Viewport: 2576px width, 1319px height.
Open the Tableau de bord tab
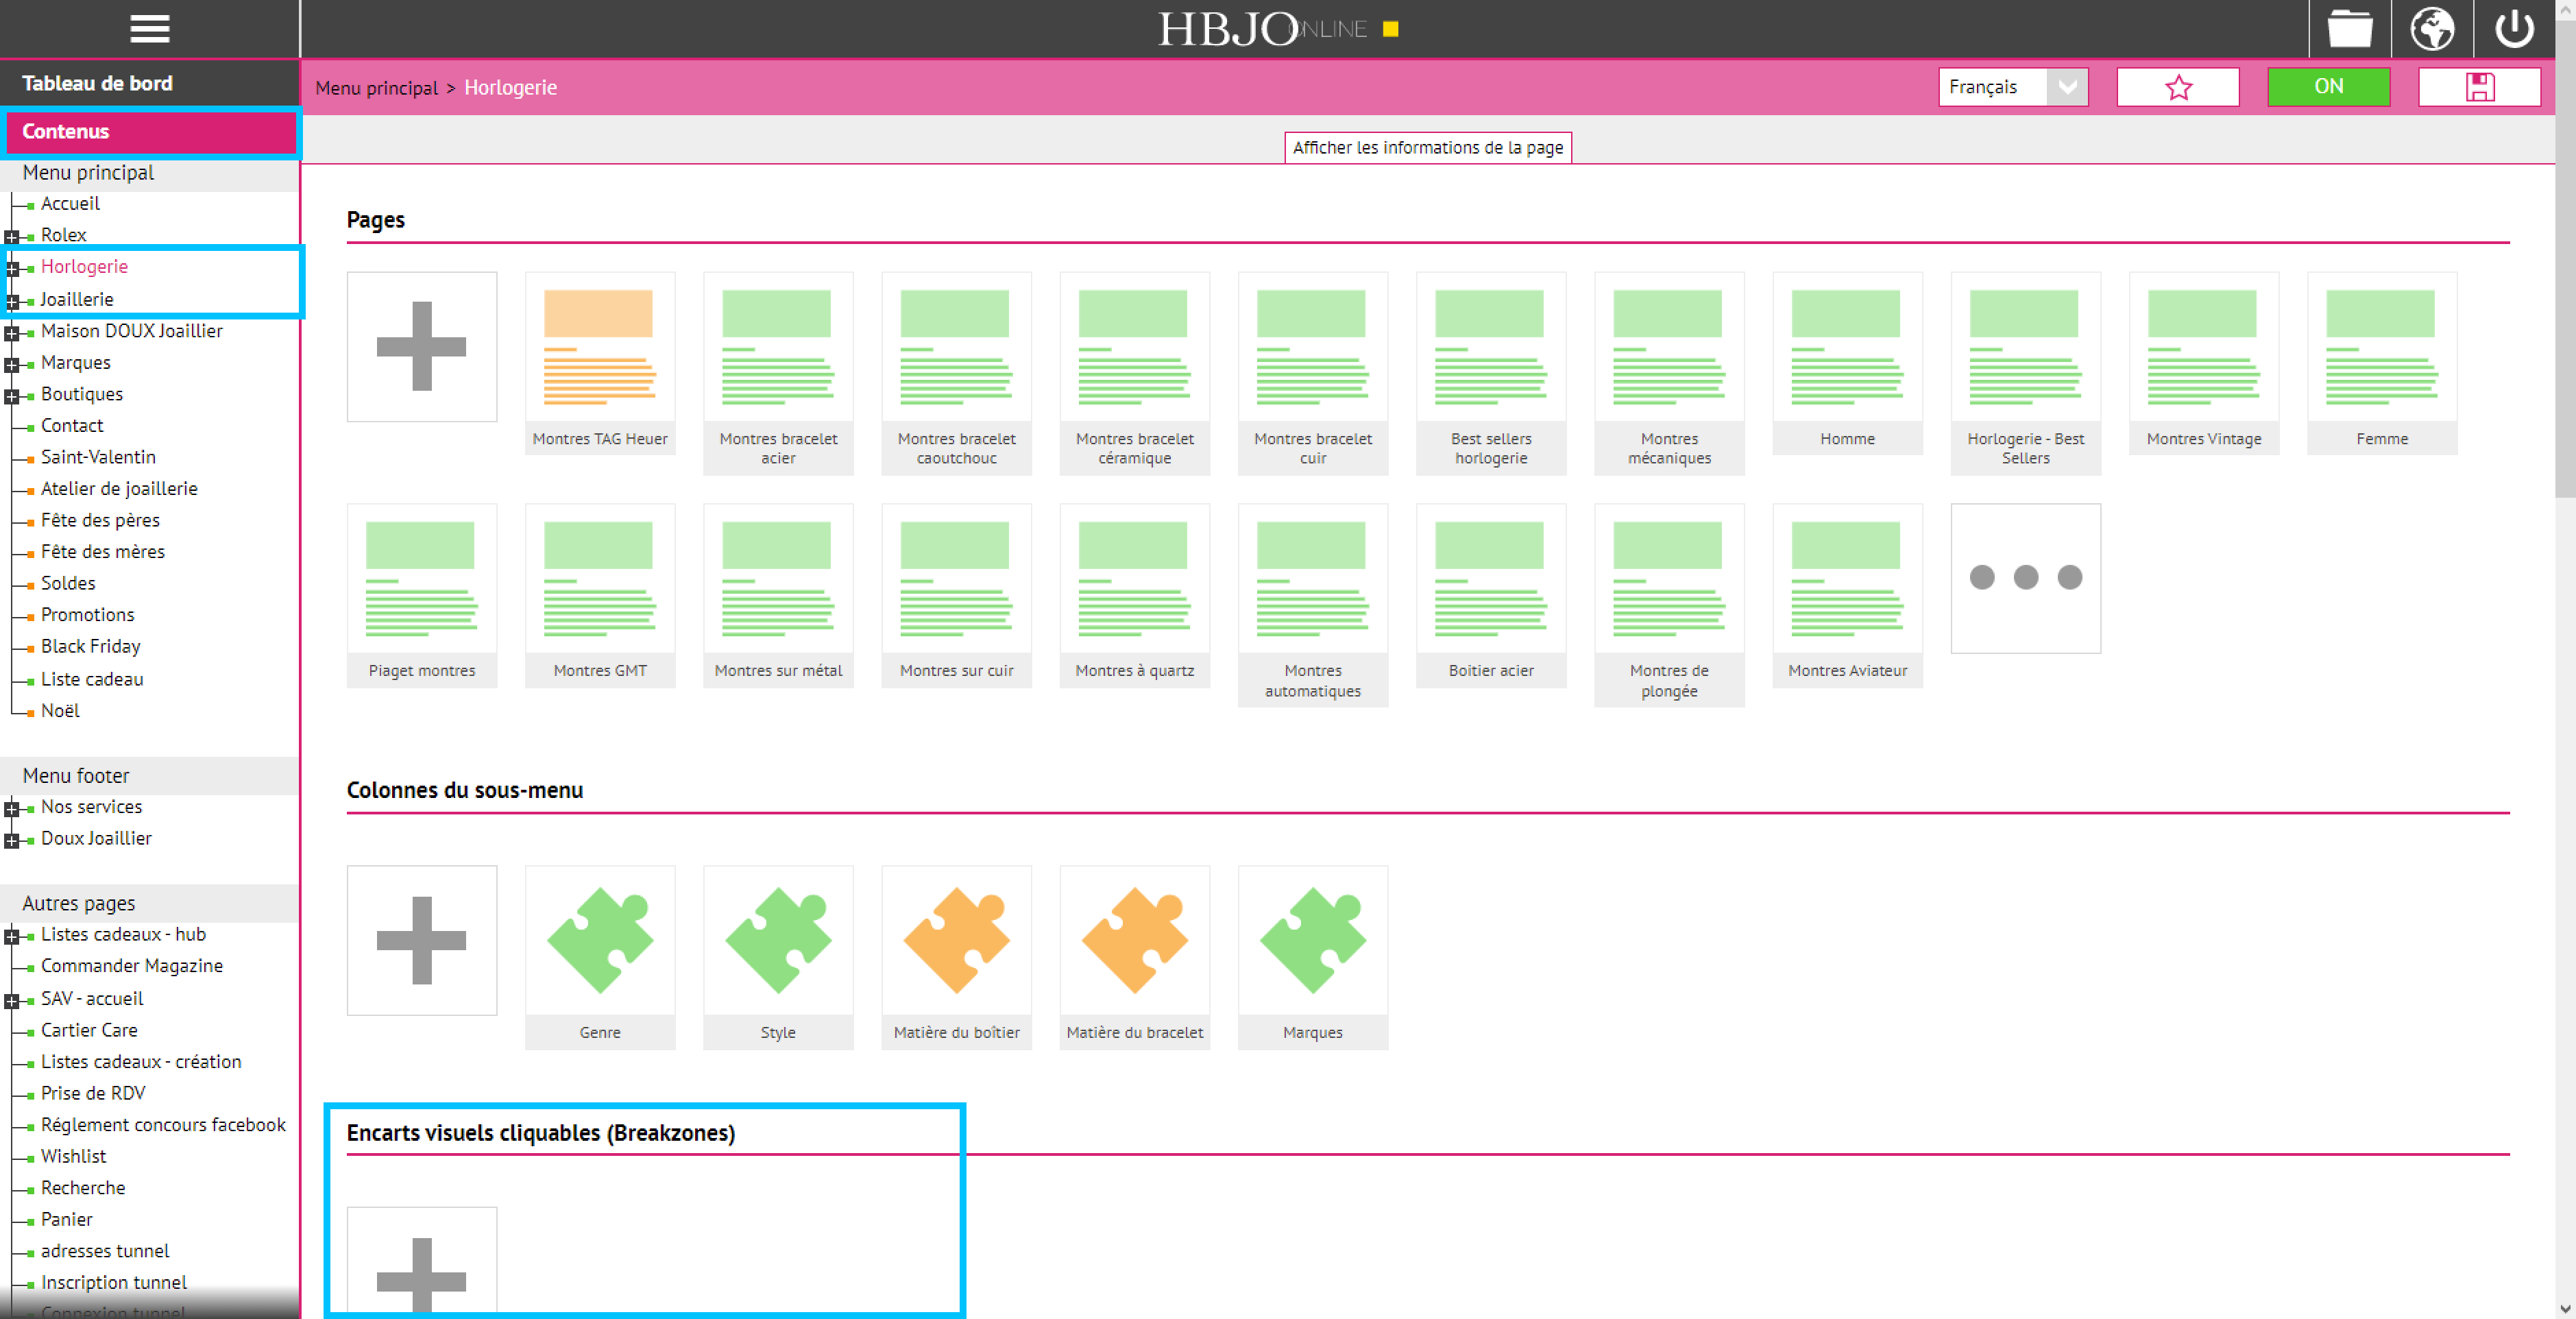97,83
